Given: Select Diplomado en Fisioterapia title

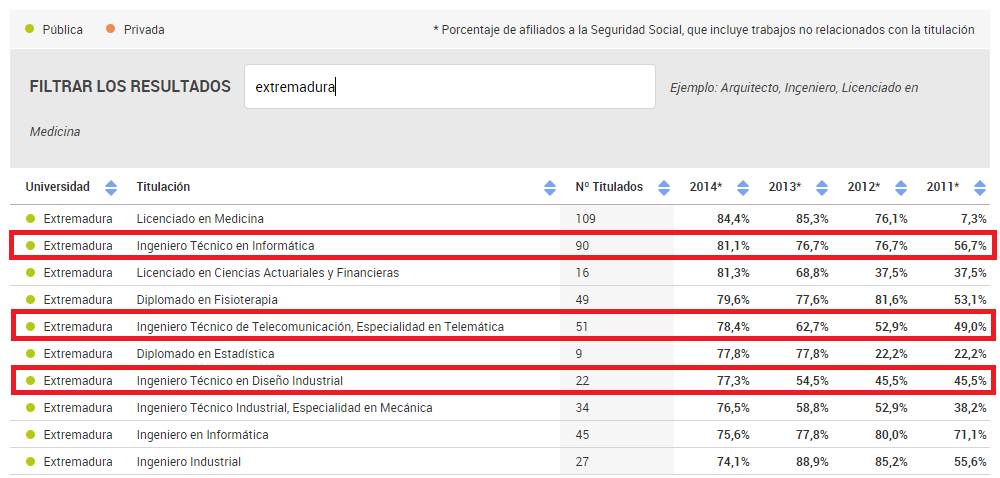Looking at the screenshot, I should 207,300.
